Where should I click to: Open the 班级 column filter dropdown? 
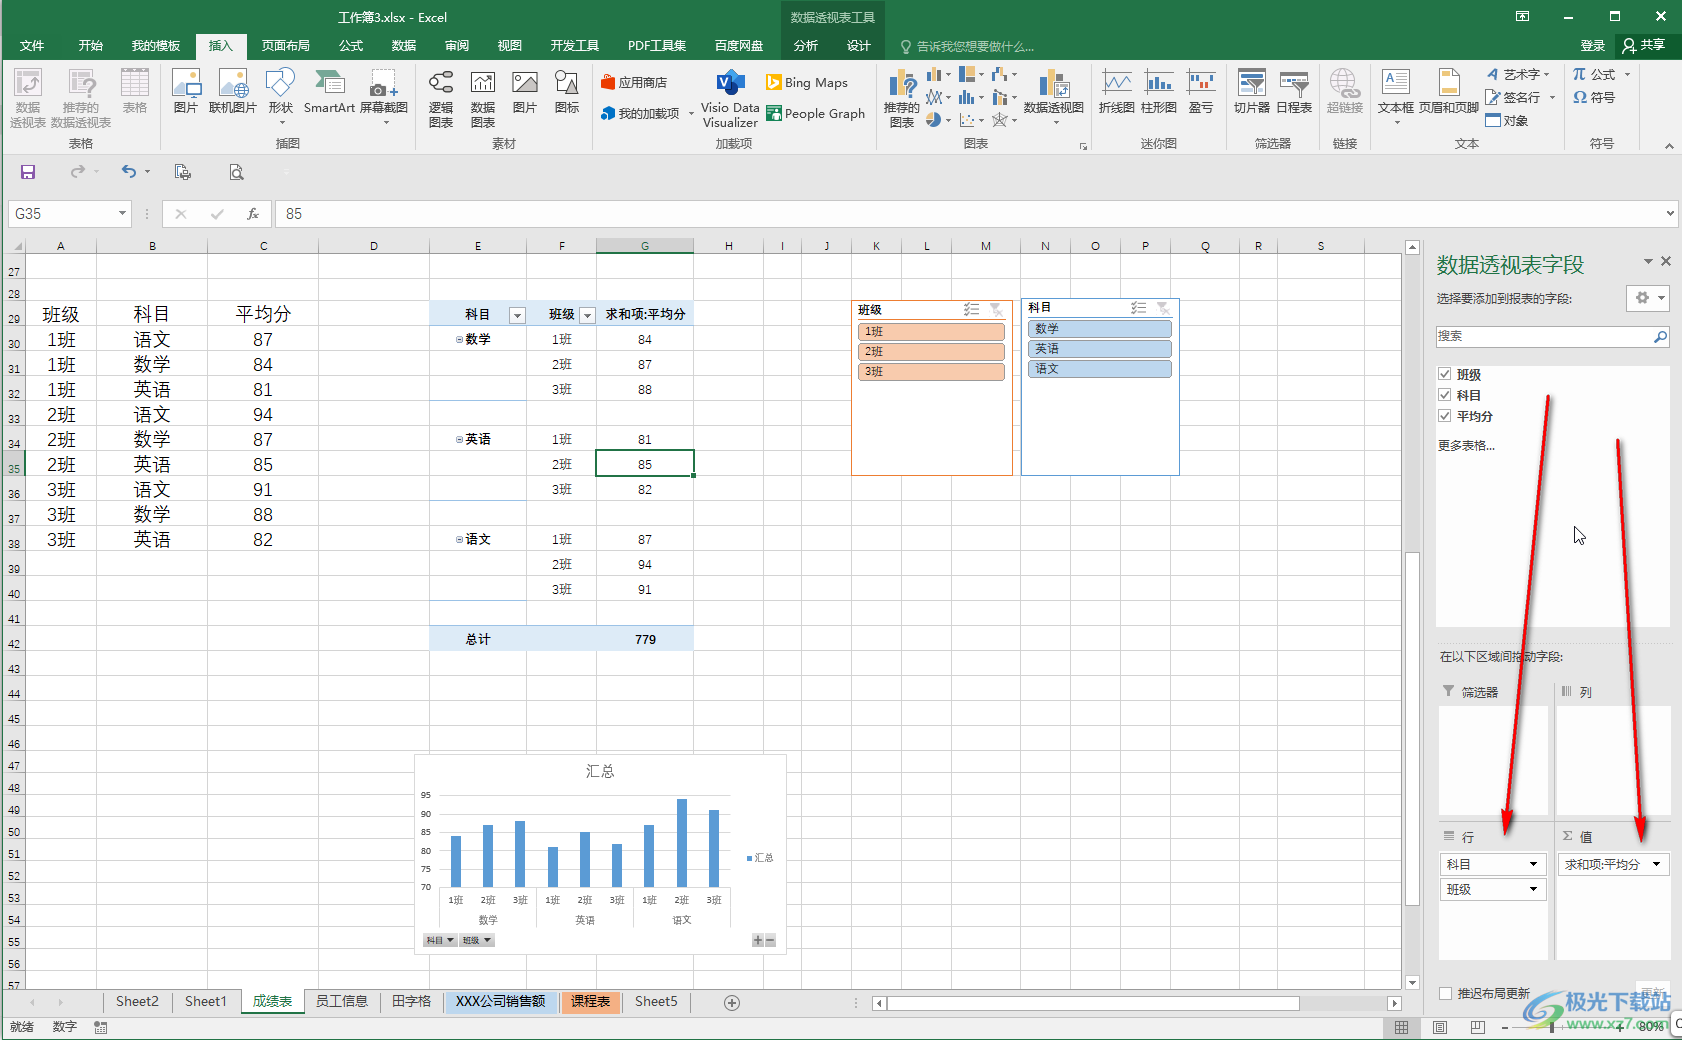click(587, 315)
